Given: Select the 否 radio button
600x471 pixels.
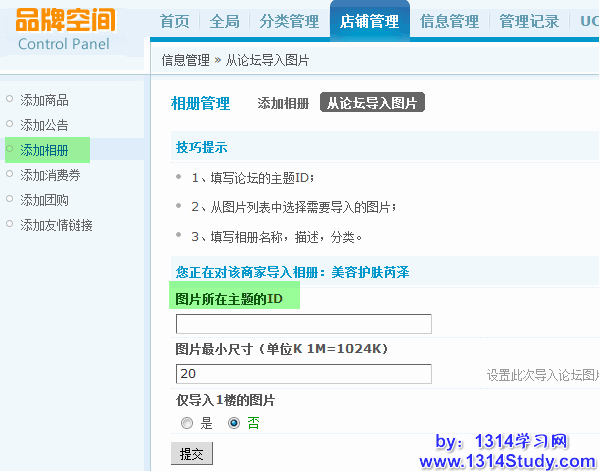Looking at the screenshot, I should point(234,423).
